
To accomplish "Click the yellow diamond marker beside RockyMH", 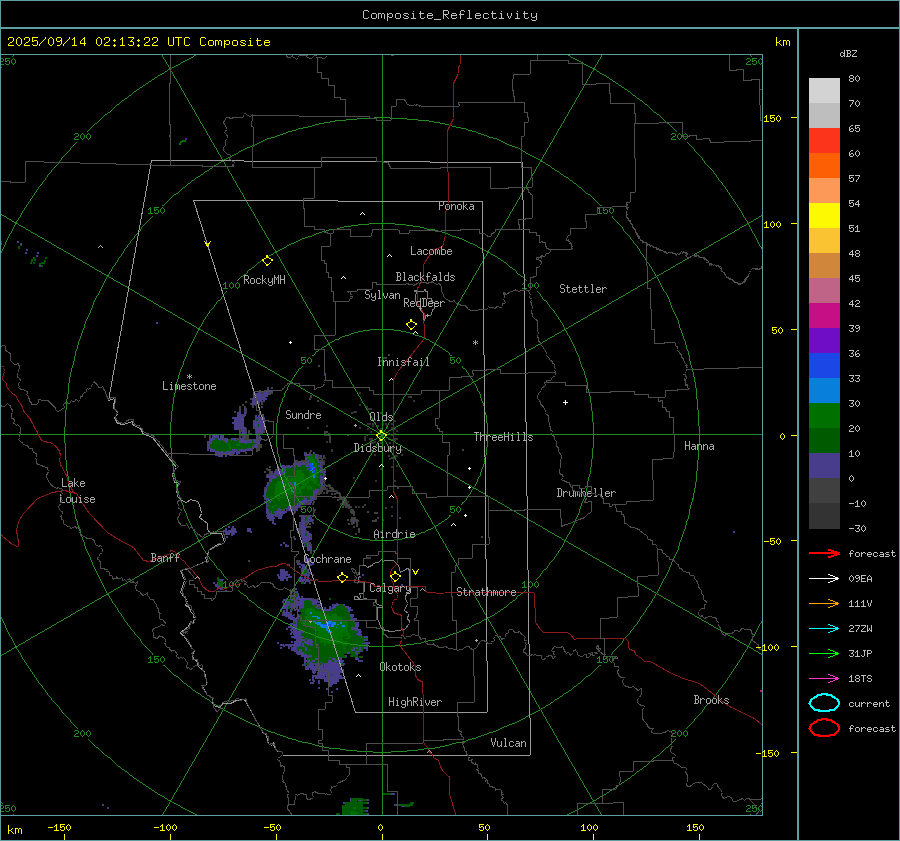I will point(267,261).
